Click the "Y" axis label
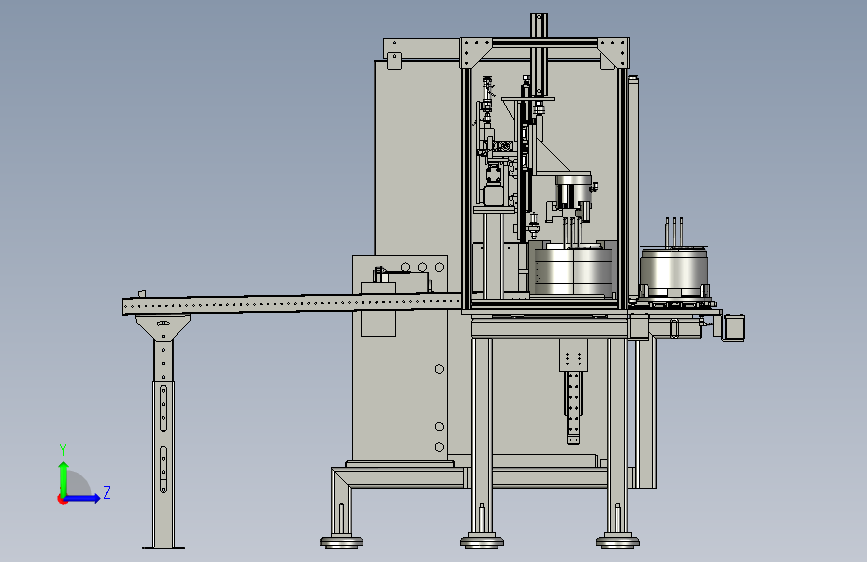 tap(63, 450)
